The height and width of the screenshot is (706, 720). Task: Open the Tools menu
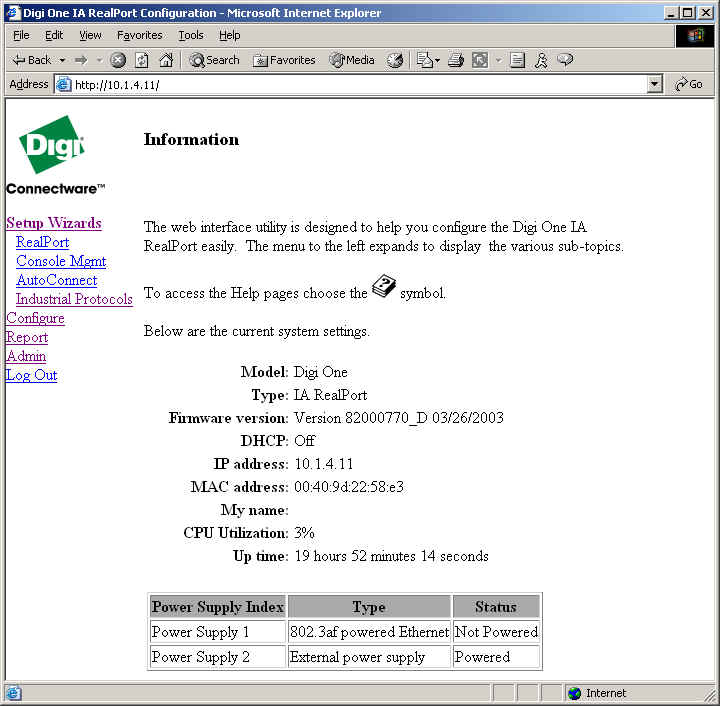point(190,35)
